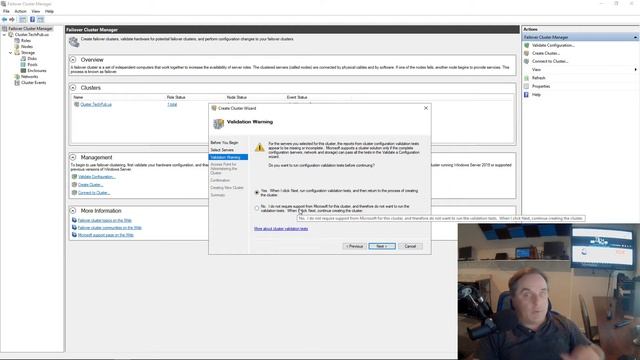Click the Cluster Events icon in the tree
The width and height of the screenshot is (640, 360).
(x=17, y=82)
